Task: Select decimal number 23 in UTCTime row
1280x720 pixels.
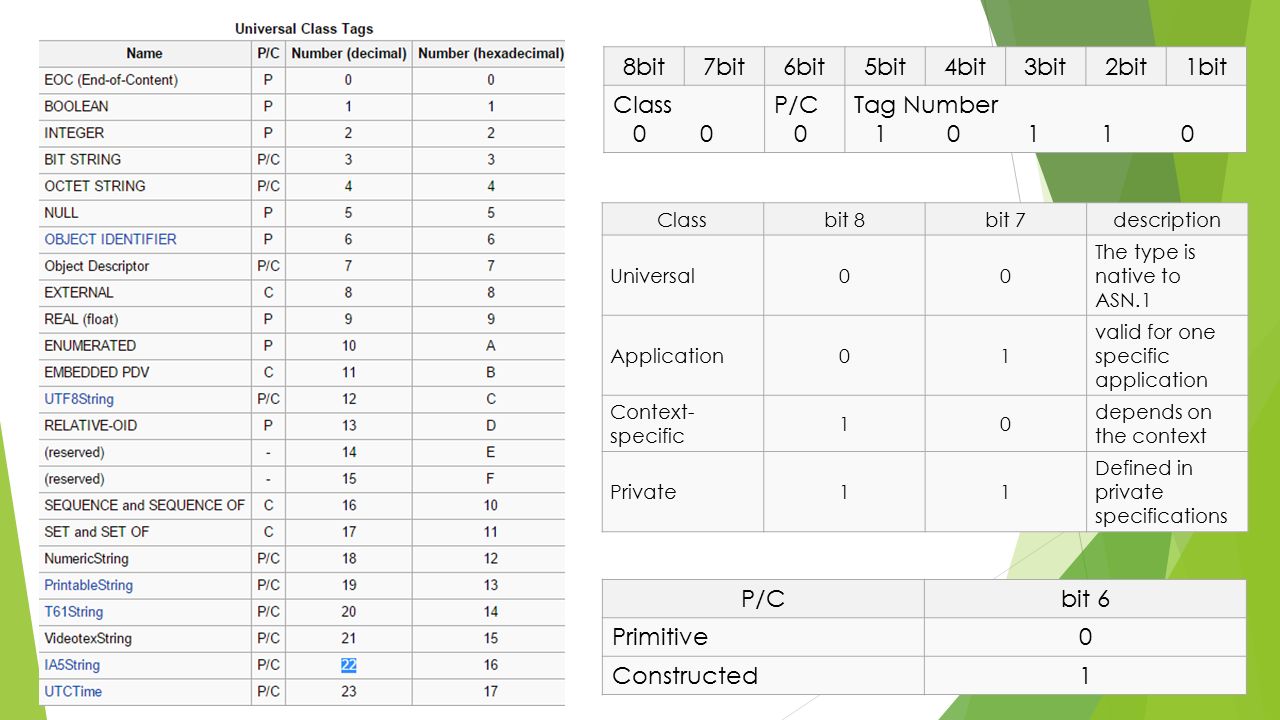Action: pyautogui.click(x=348, y=691)
